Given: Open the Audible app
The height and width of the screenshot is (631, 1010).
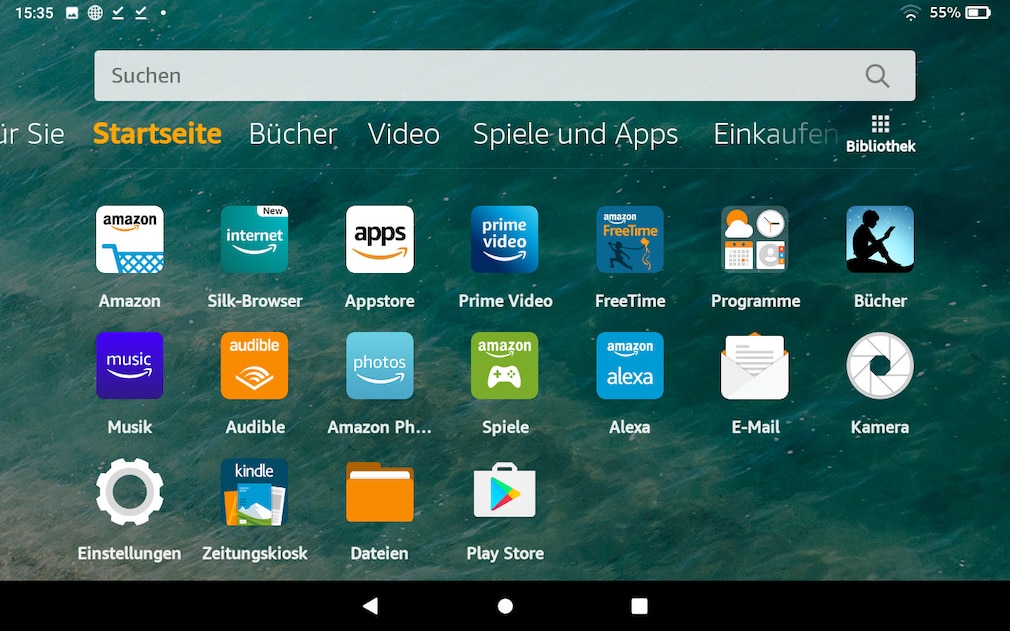Looking at the screenshot, I should [x=254, y=366].
